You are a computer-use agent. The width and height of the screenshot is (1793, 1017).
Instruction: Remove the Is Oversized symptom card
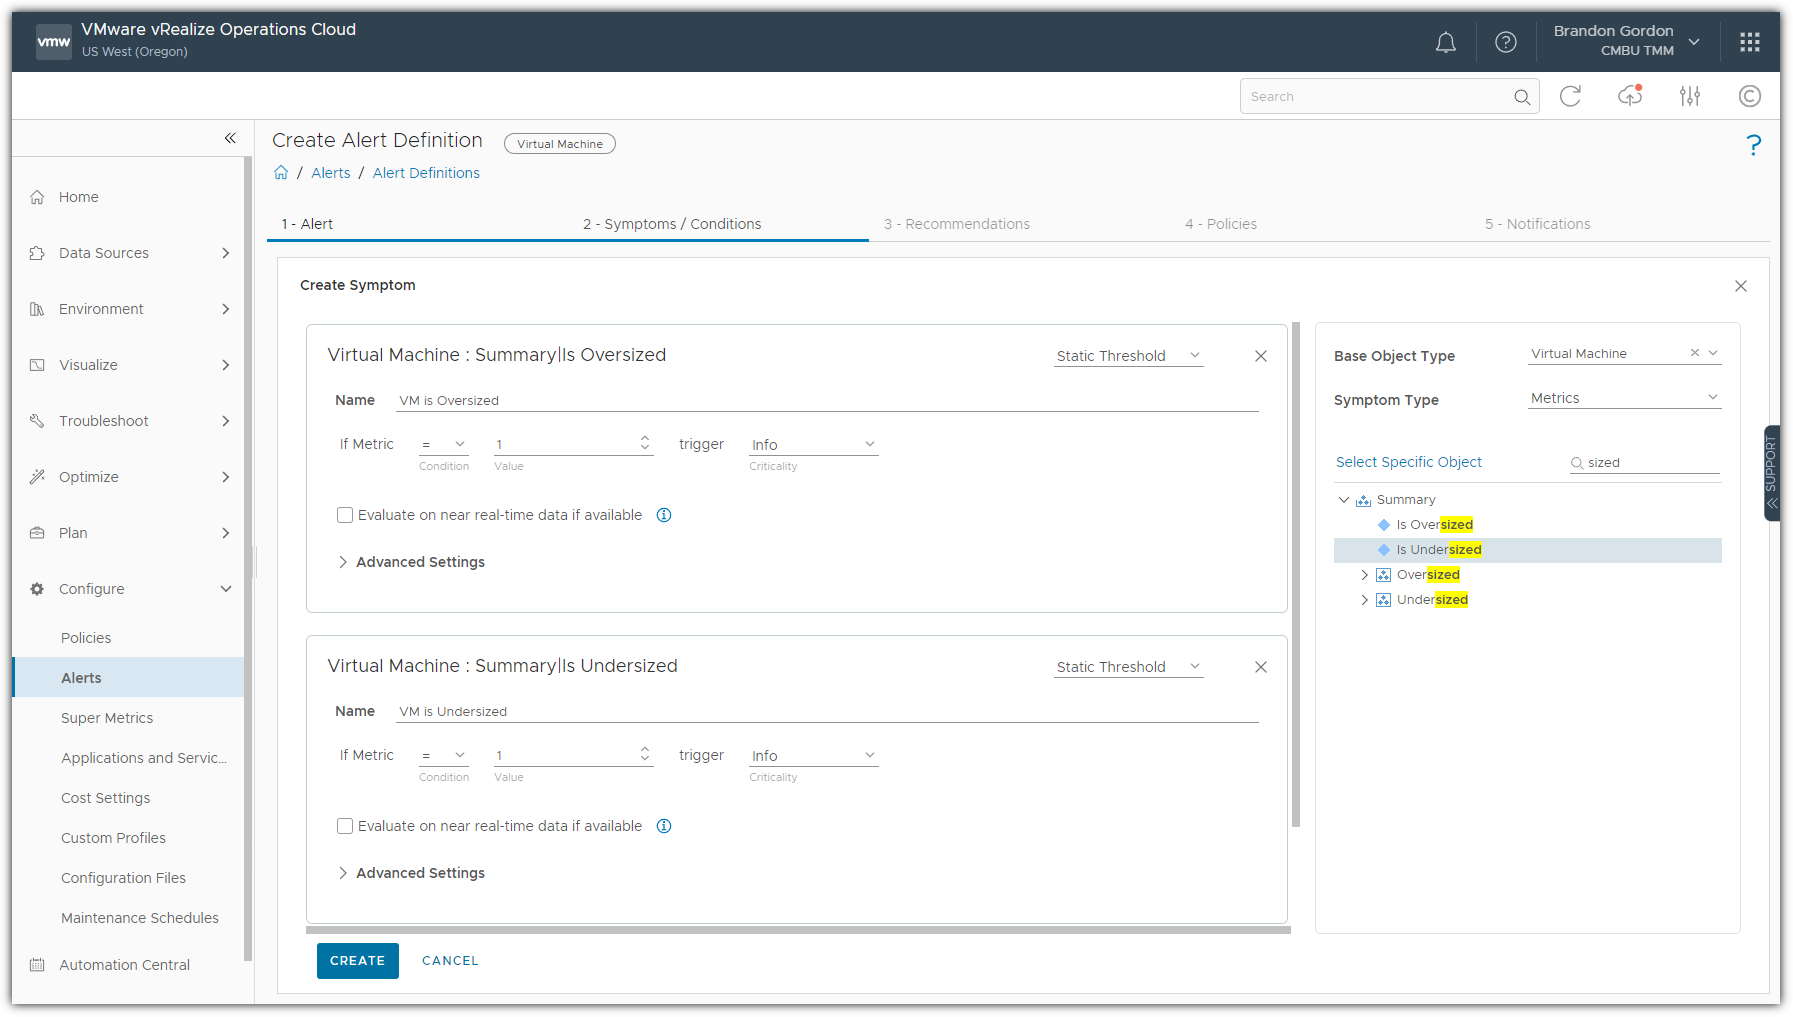click(x=1261, y=356)
